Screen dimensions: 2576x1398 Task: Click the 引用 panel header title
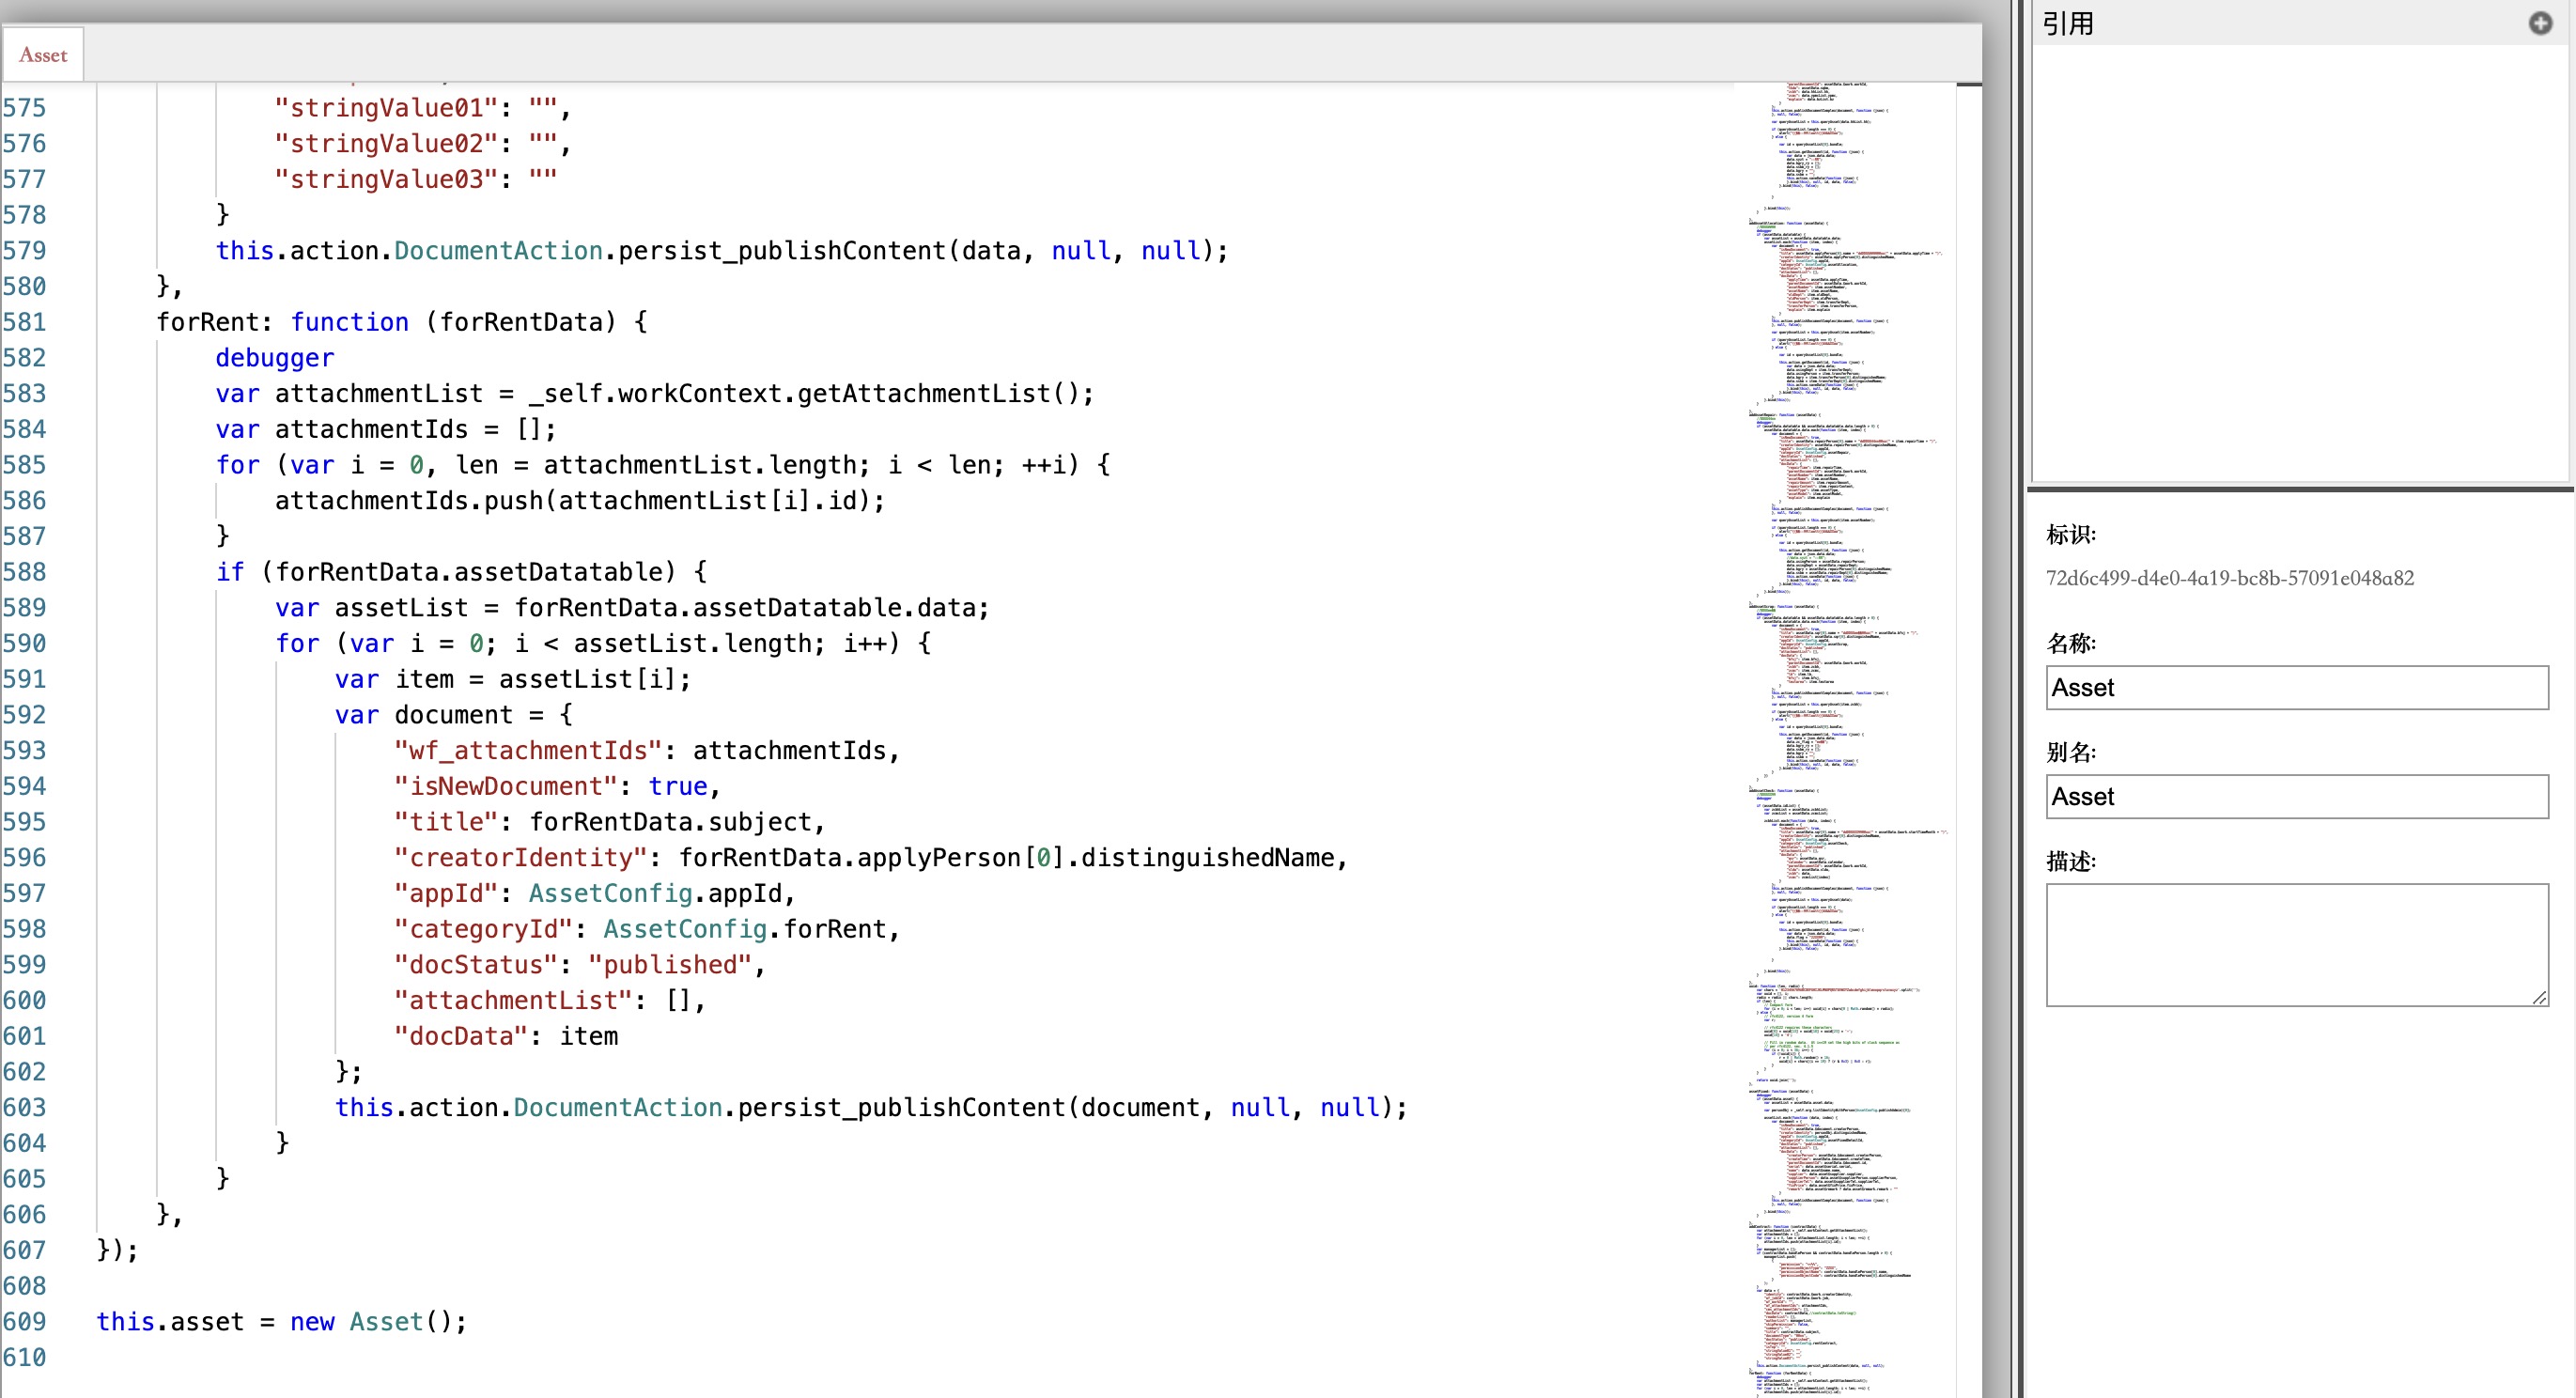[x=2068, y=23]
